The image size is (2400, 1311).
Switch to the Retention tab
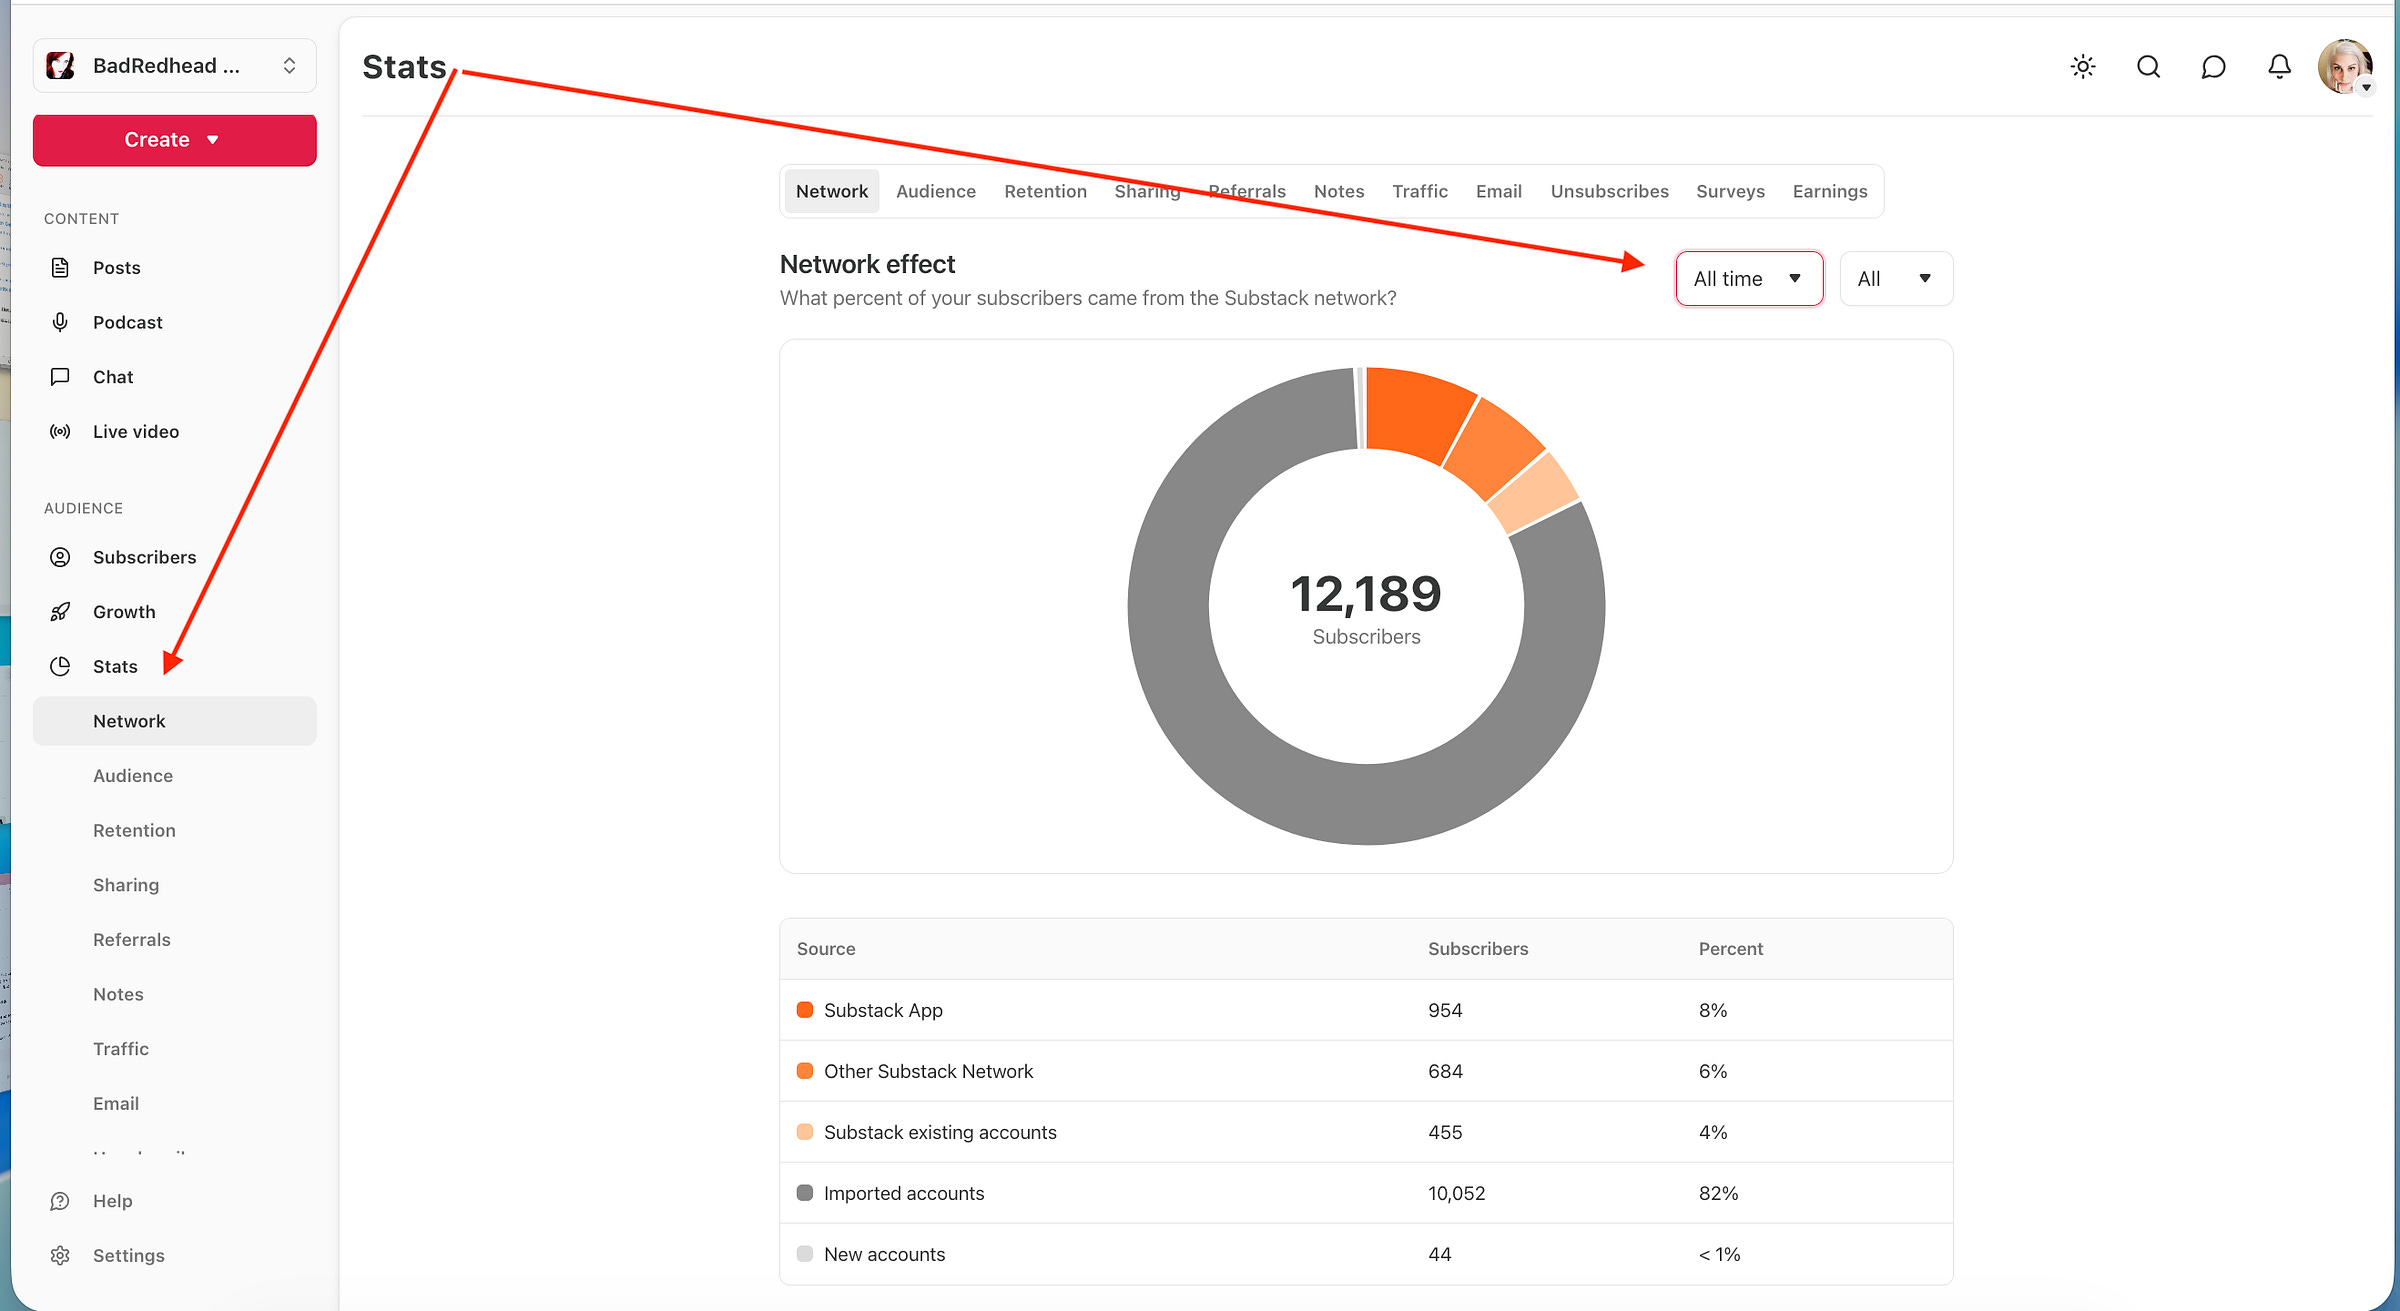pos(1045,191)
